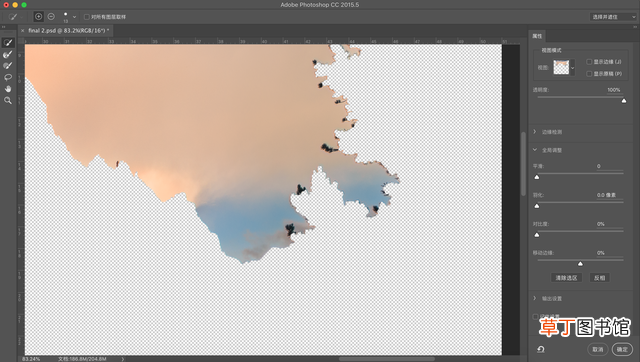Select the Refine Edge Brush tool
The height and width of the screenshot is (362, 640).
coord(8,54)
